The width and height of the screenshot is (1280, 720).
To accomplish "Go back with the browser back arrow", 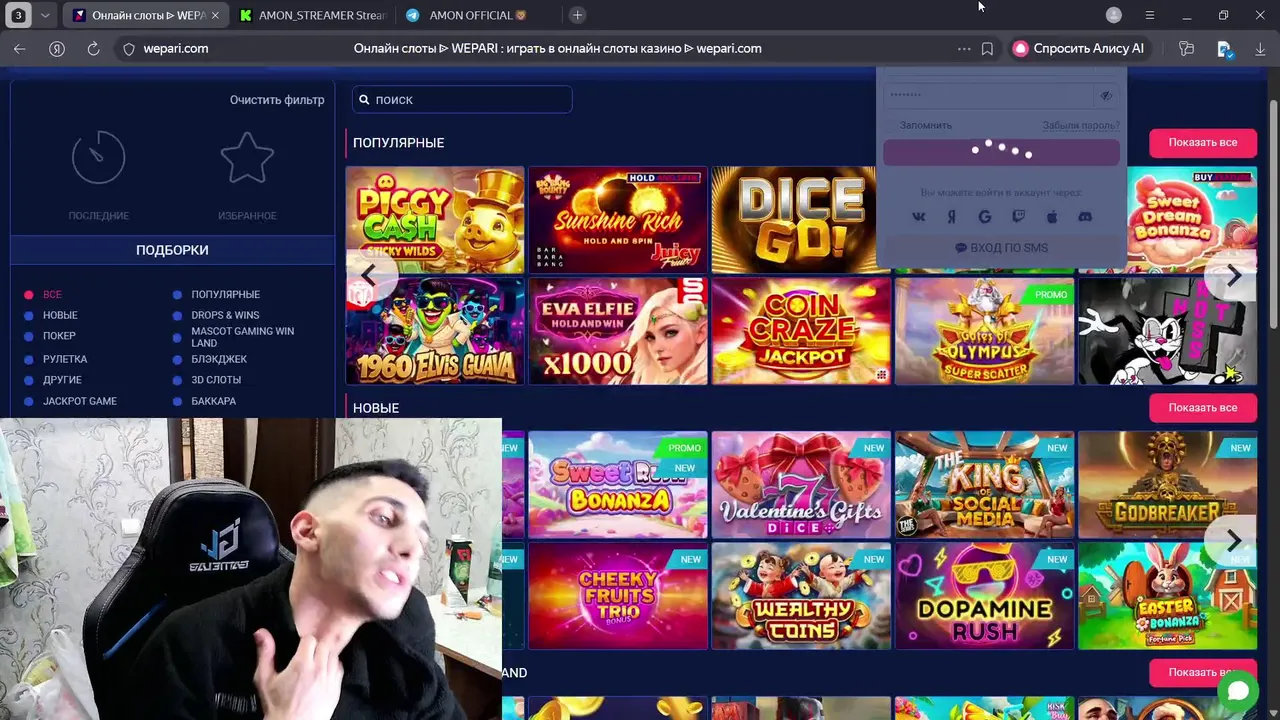I will [20, 48].
